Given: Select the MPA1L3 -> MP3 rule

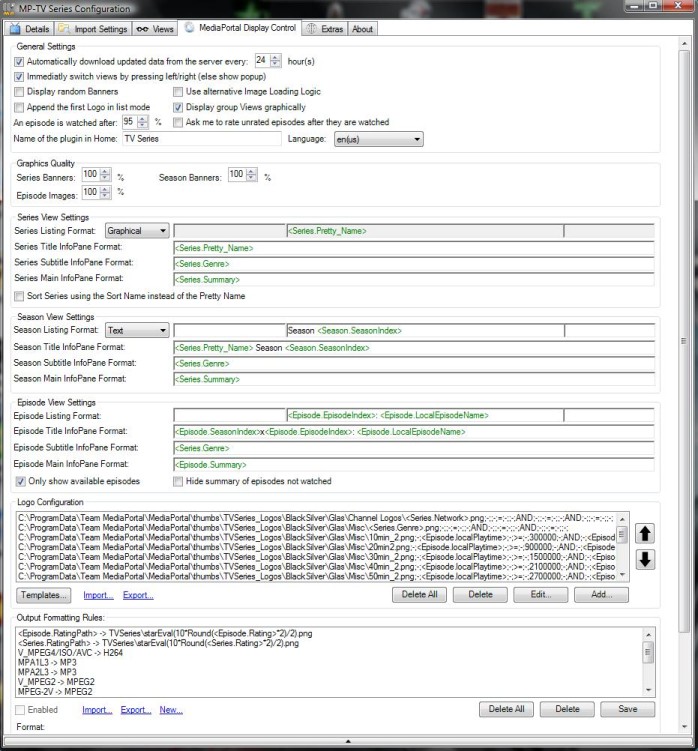Looking at the screenshot, I should click(x=47, y=662).
